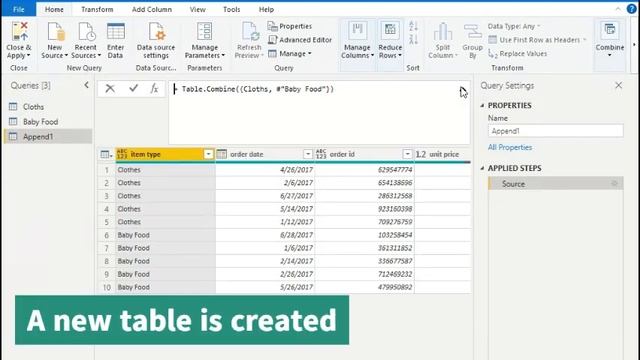Click the Source step gear icon
640x360 pixels.
point(614,184)
